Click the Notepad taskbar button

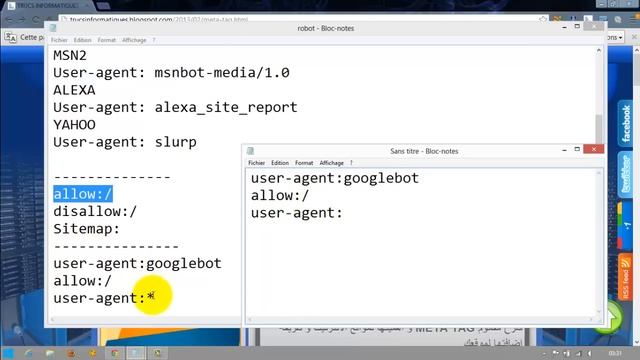point(136,353)
